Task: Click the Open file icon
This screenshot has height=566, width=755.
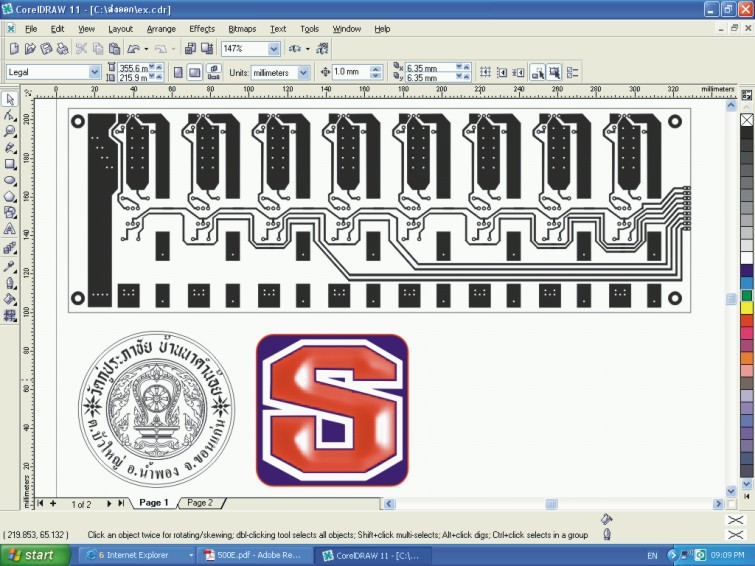Action: (30, 49)
